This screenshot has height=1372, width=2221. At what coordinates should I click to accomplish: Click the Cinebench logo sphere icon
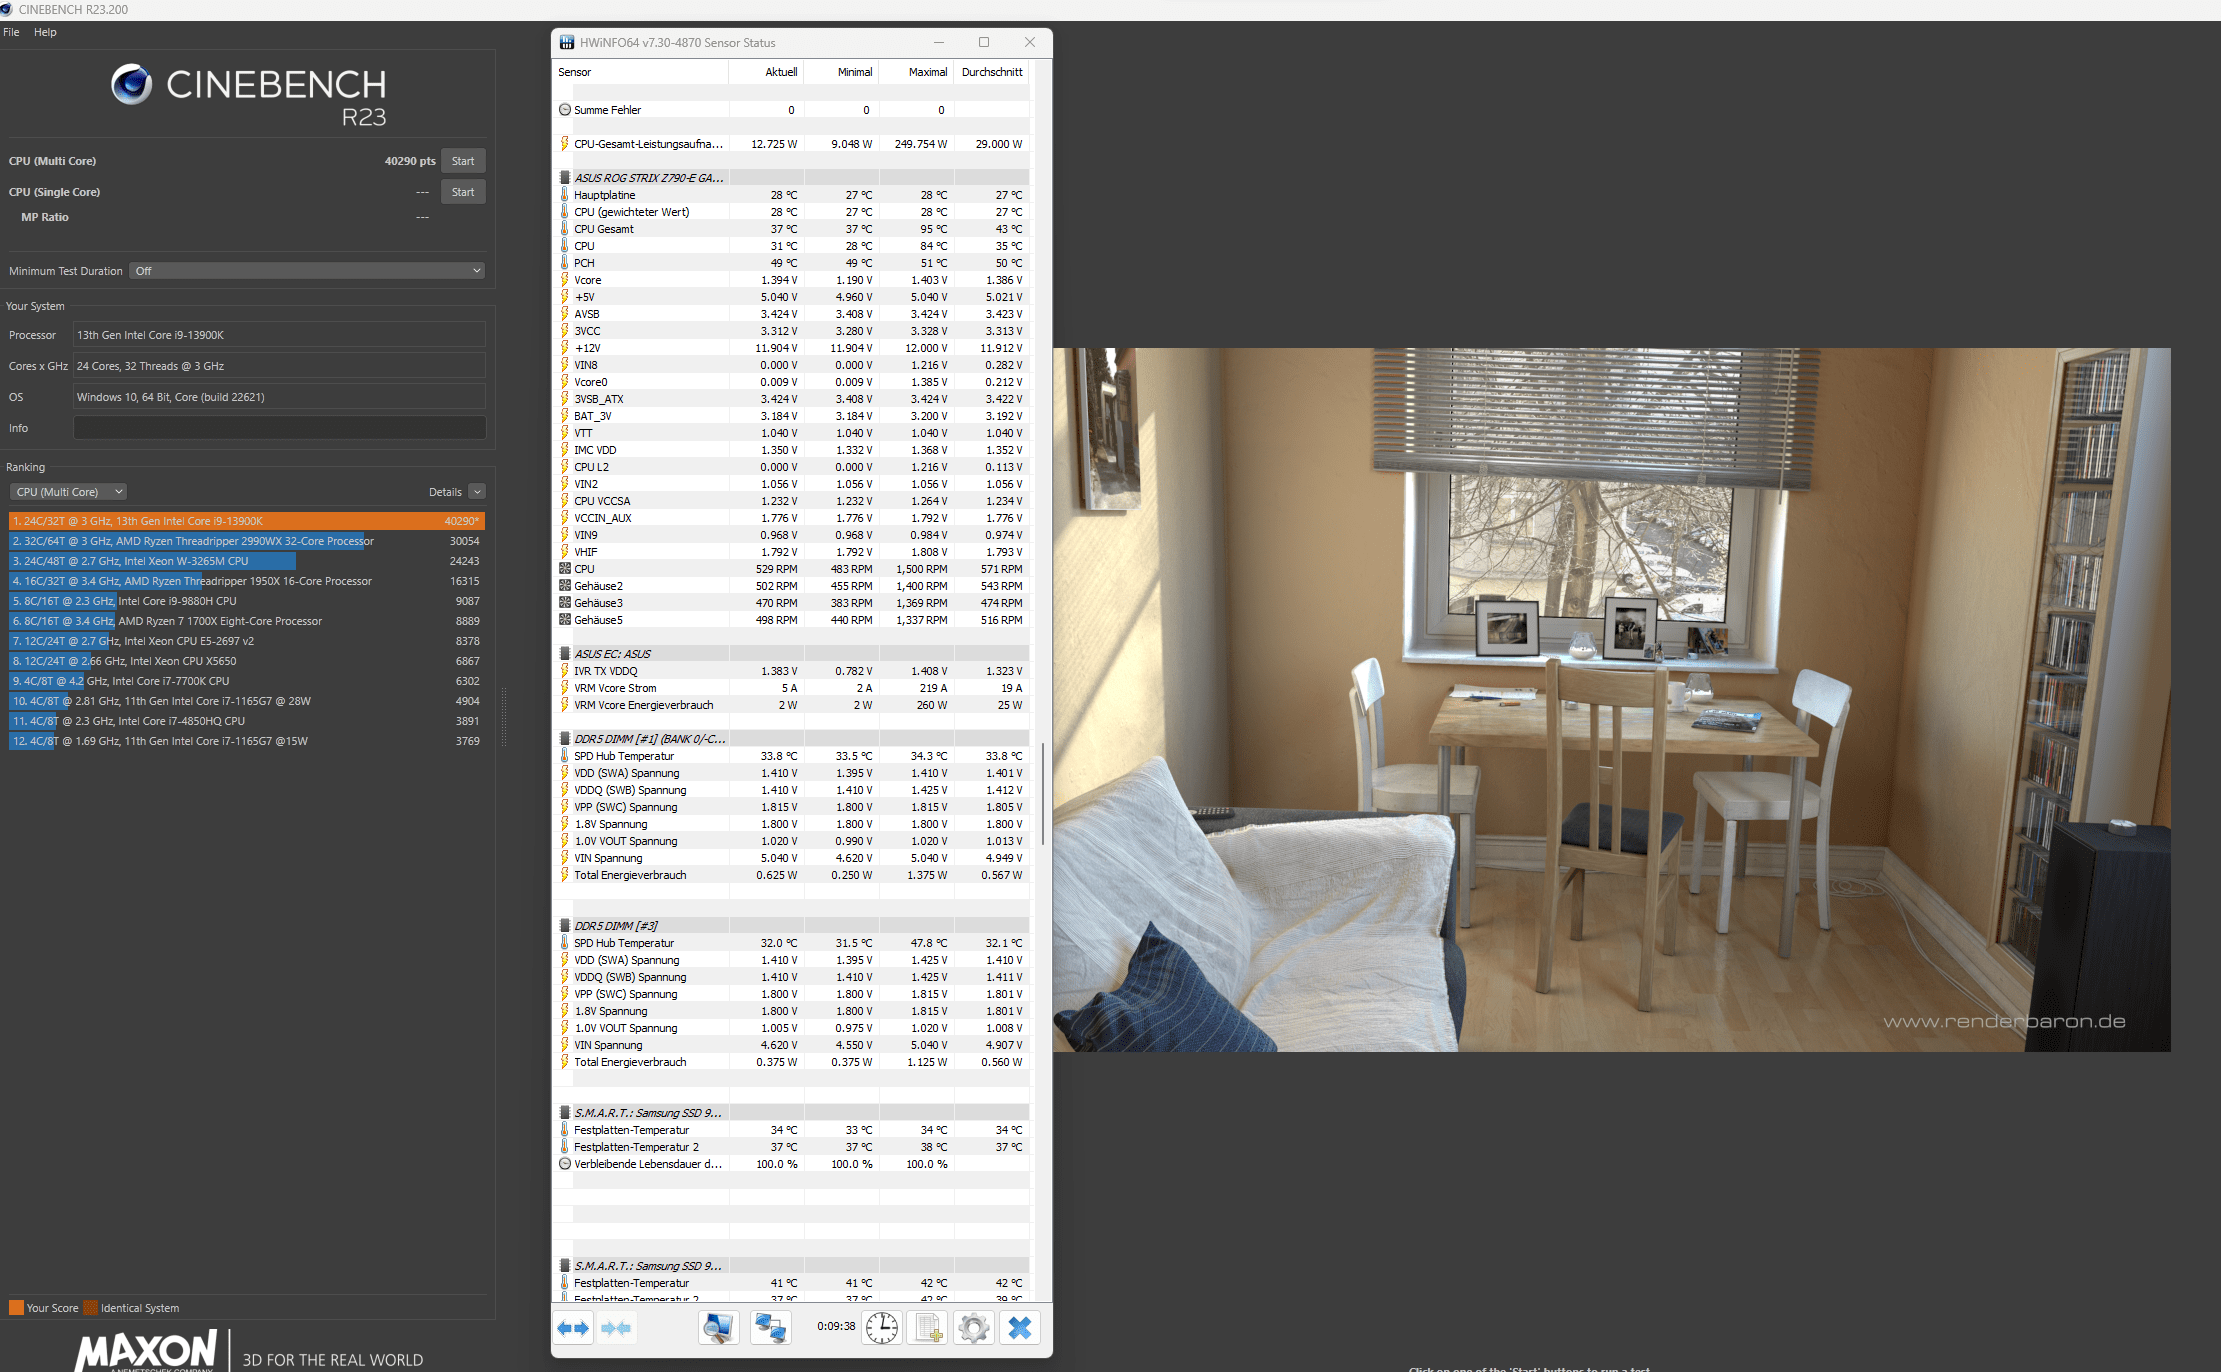tap(131, 84)
